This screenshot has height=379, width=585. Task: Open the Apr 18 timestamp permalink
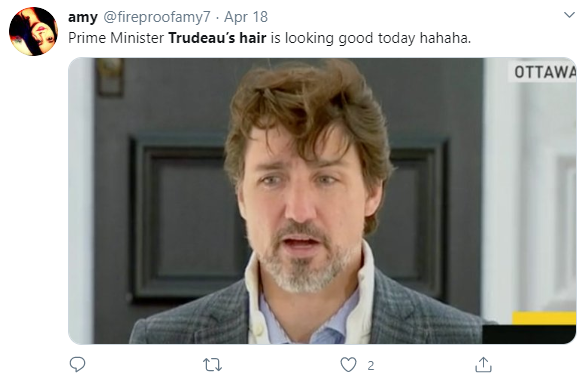tap(246, 17)
